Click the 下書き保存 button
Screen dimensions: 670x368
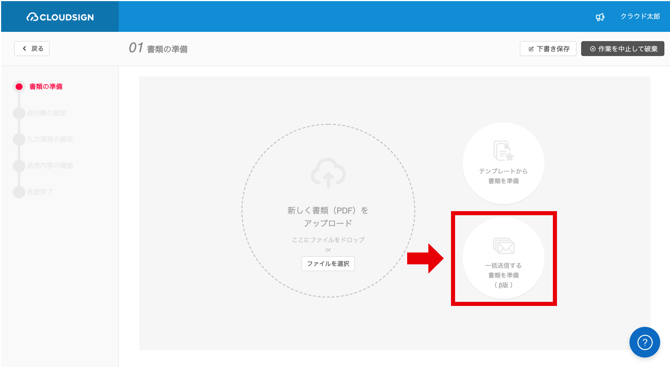548,49
